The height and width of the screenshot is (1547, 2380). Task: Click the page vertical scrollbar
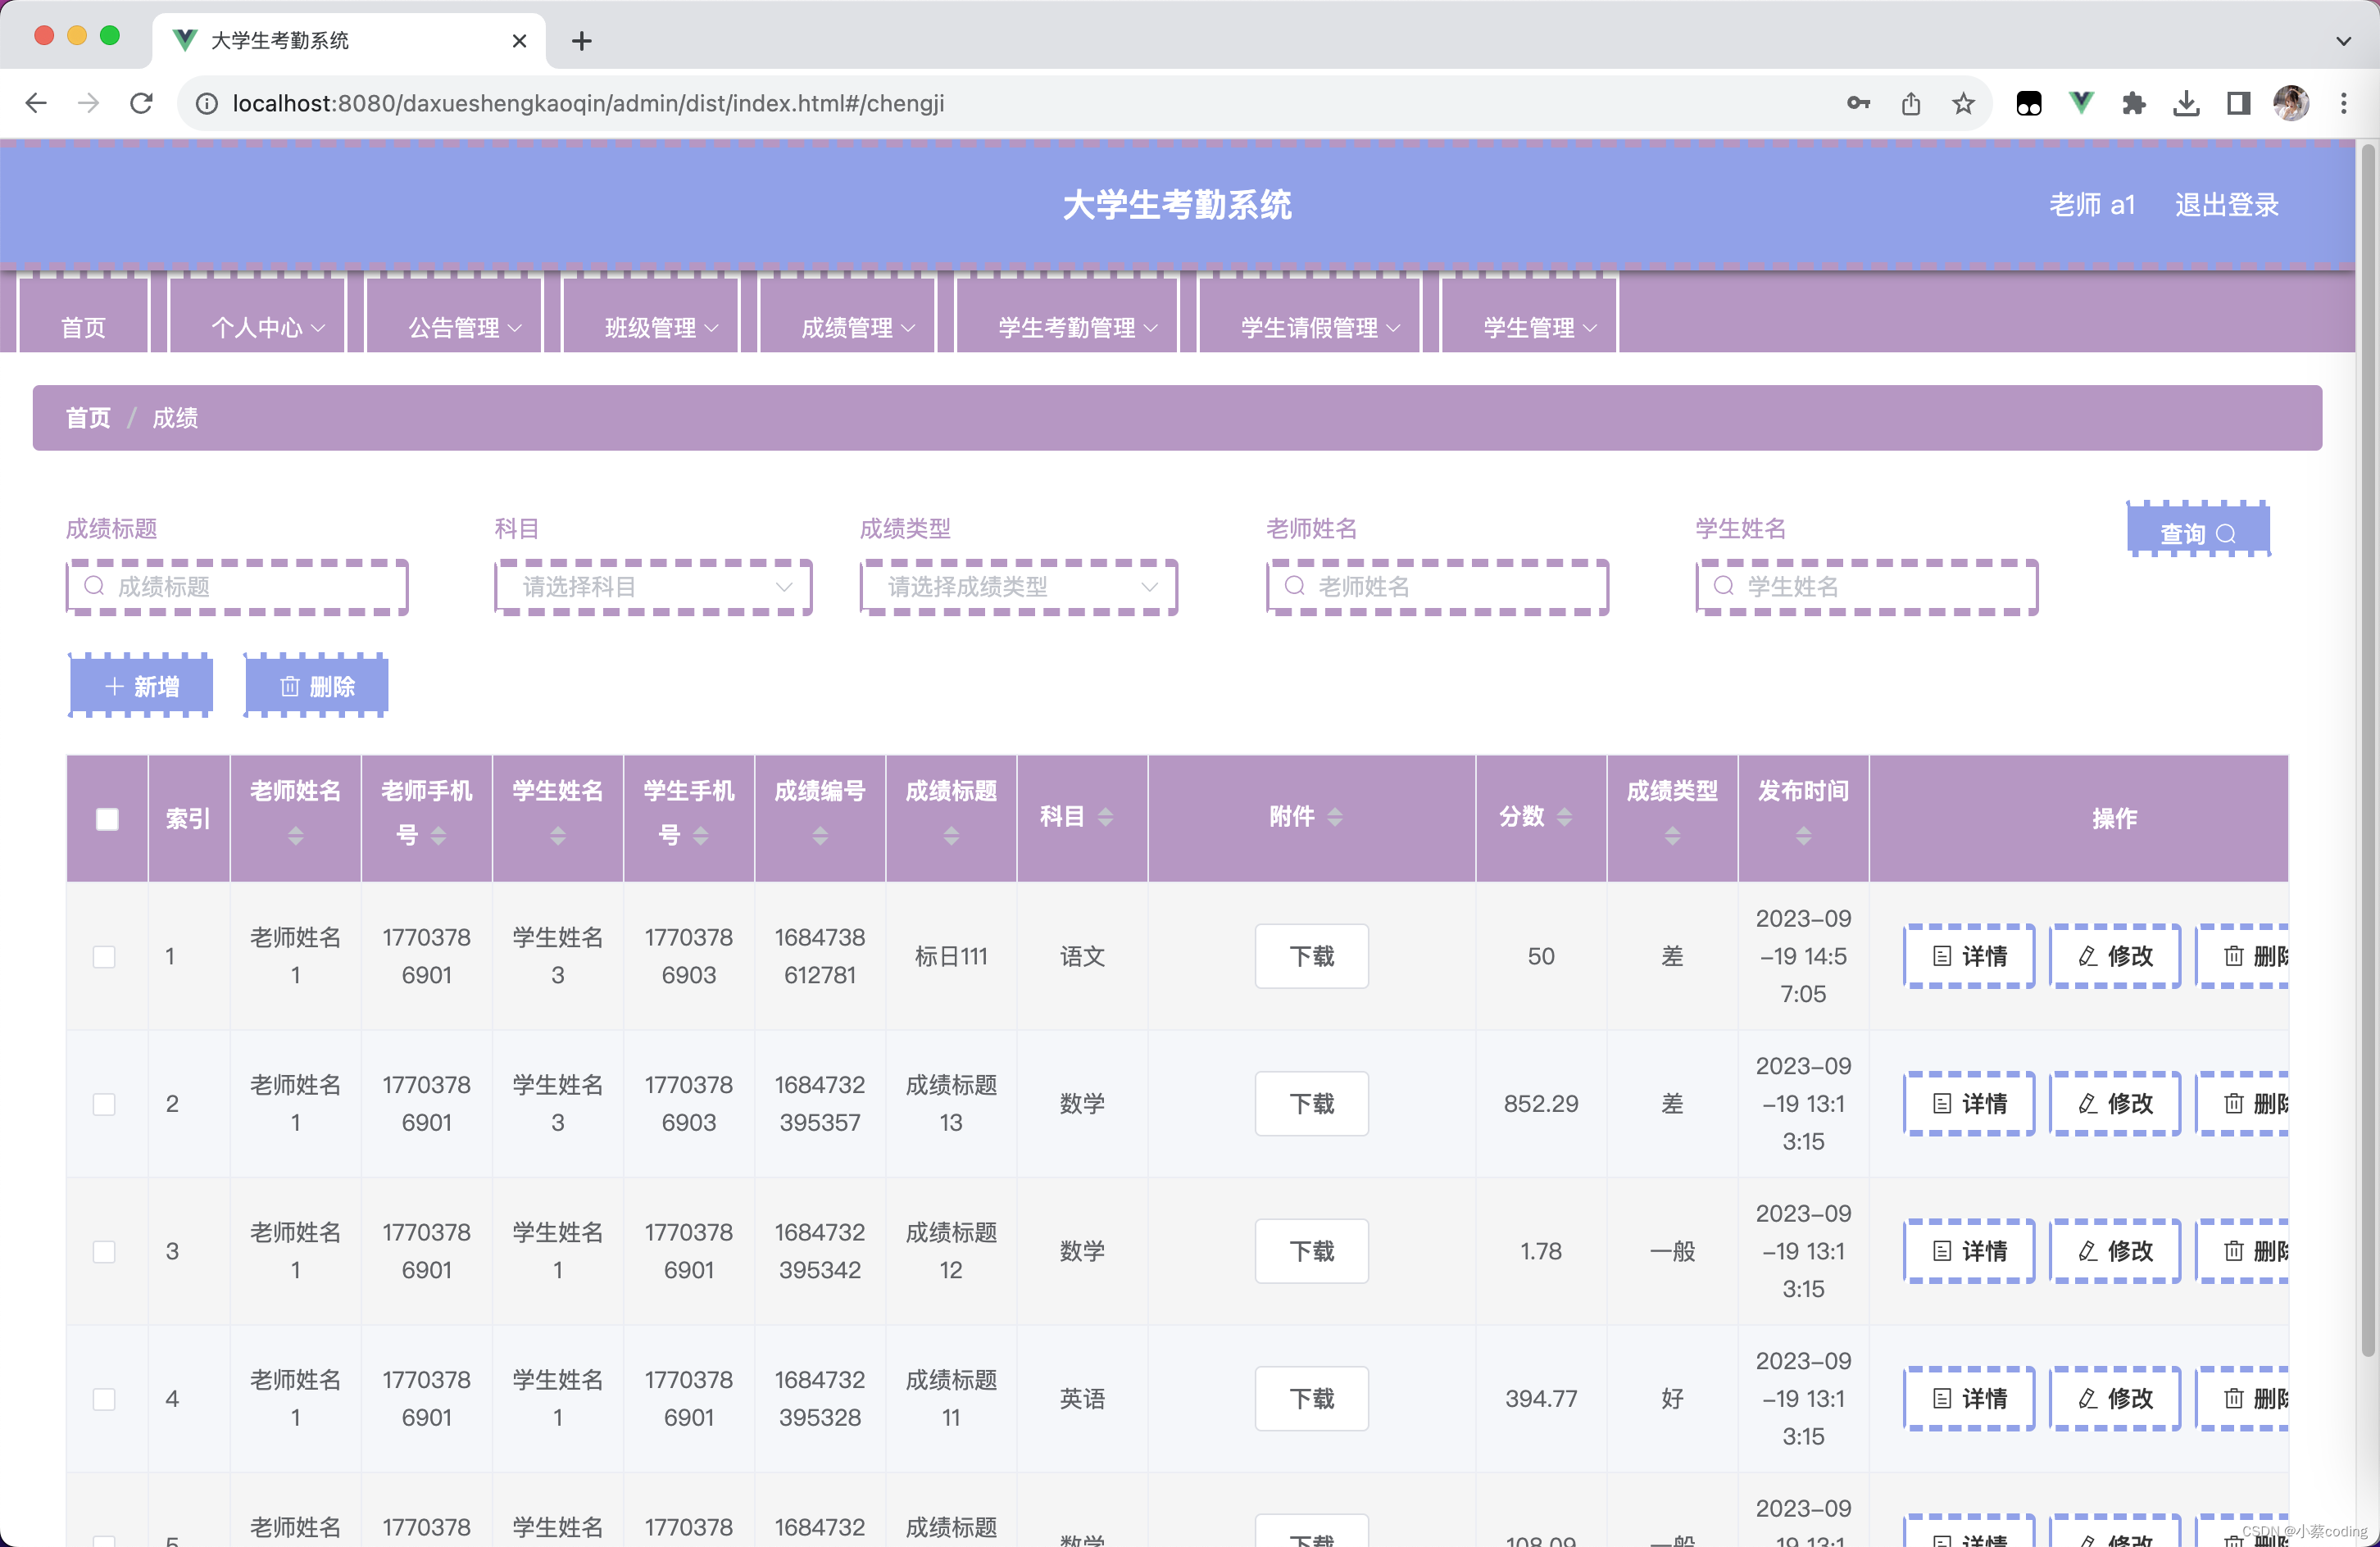coord(2367,750)
